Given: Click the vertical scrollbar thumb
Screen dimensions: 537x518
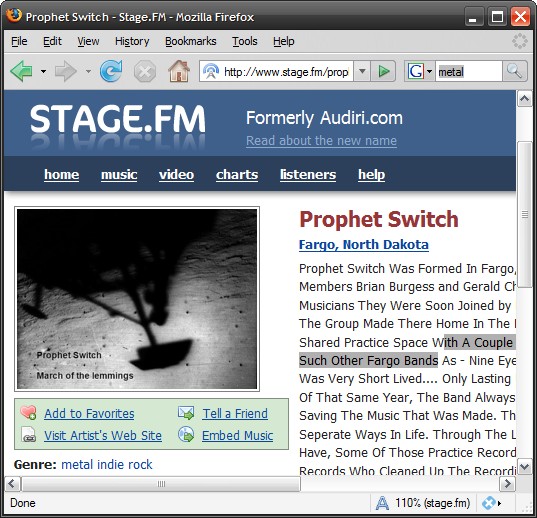Looking at the screenshot, I should 524,215.
